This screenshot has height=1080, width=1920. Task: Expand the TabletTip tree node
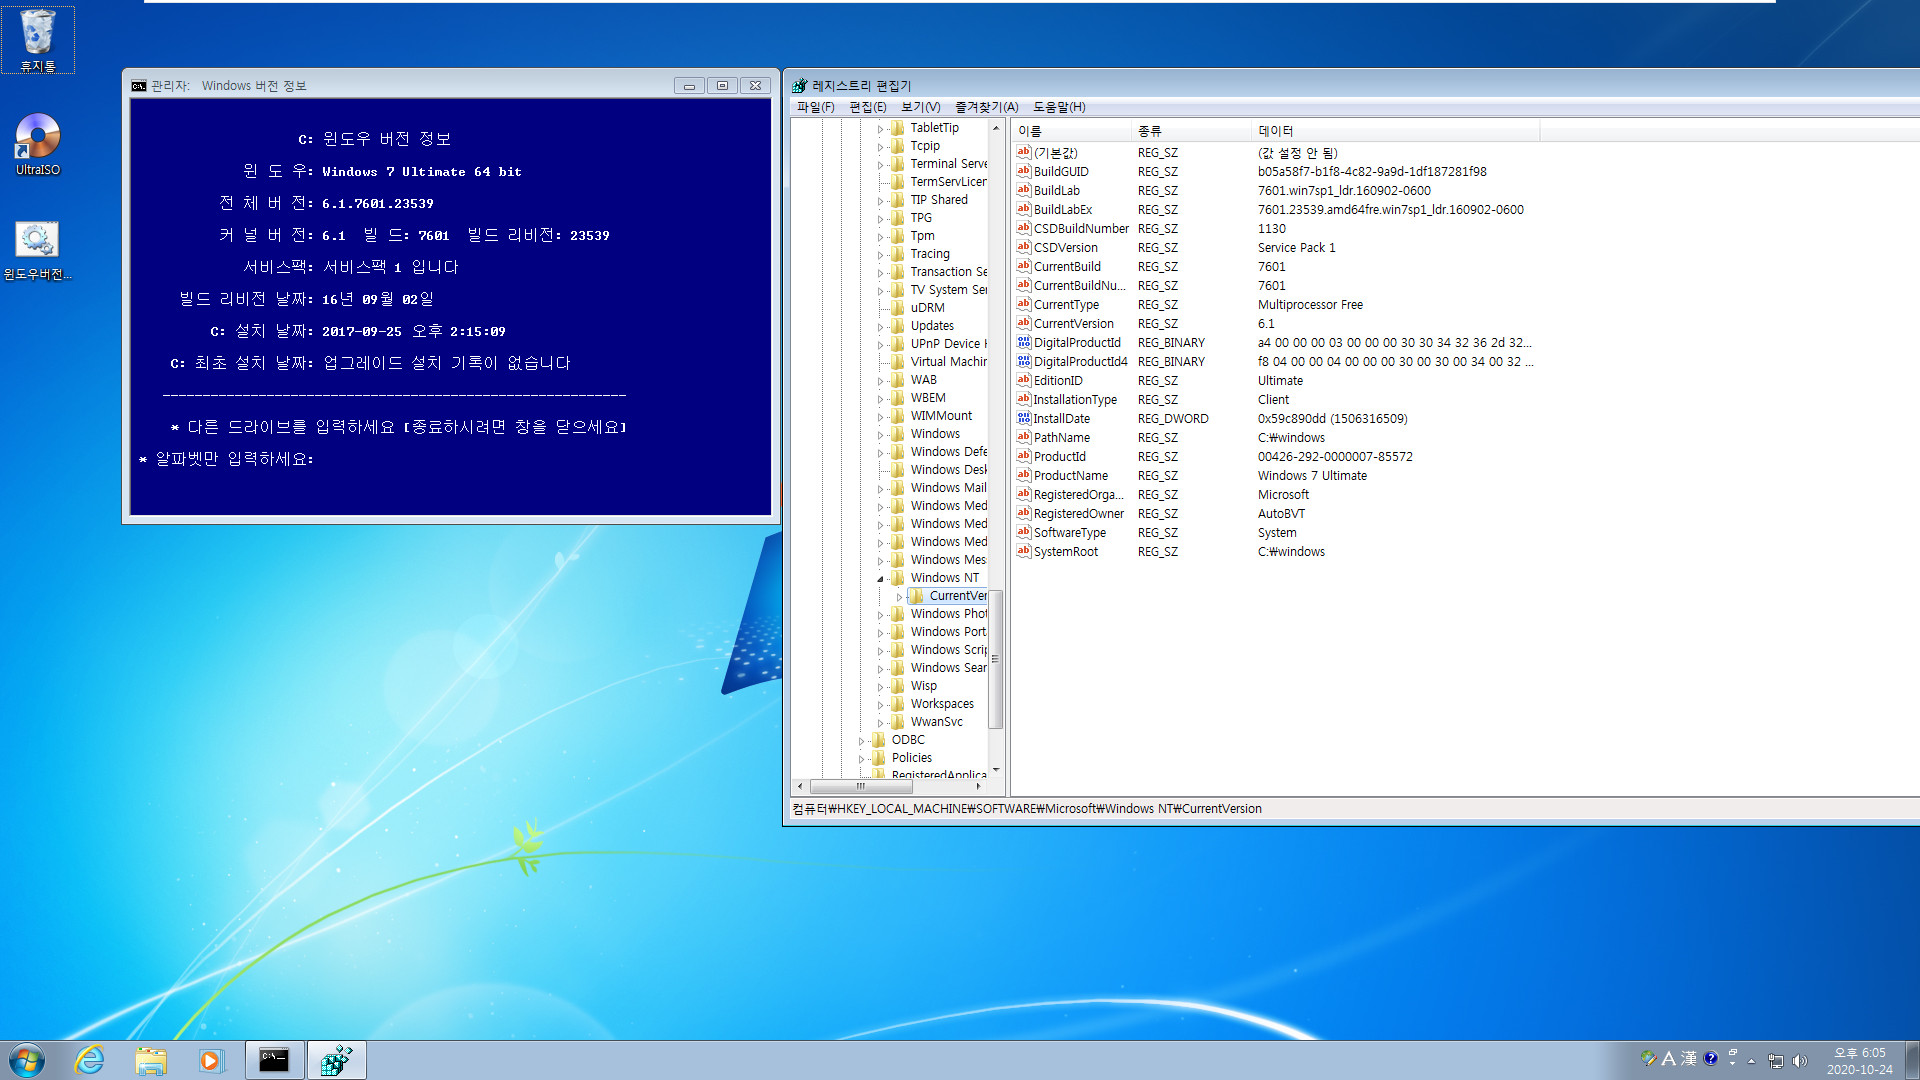[x=880, y=128]
